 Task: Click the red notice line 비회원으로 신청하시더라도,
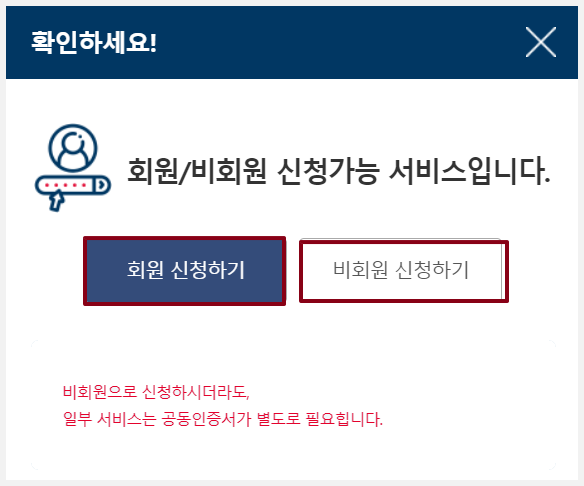pyautogui.click(x=156, y=392)
